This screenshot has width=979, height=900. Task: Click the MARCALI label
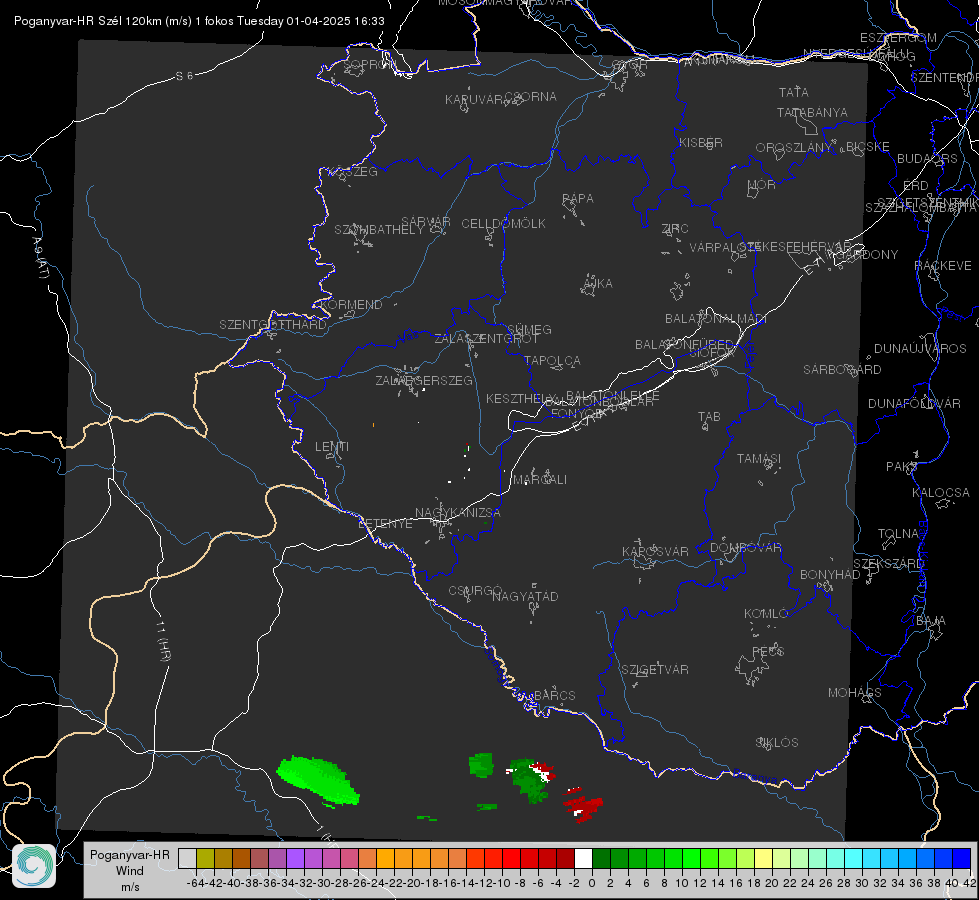[540, 480]
